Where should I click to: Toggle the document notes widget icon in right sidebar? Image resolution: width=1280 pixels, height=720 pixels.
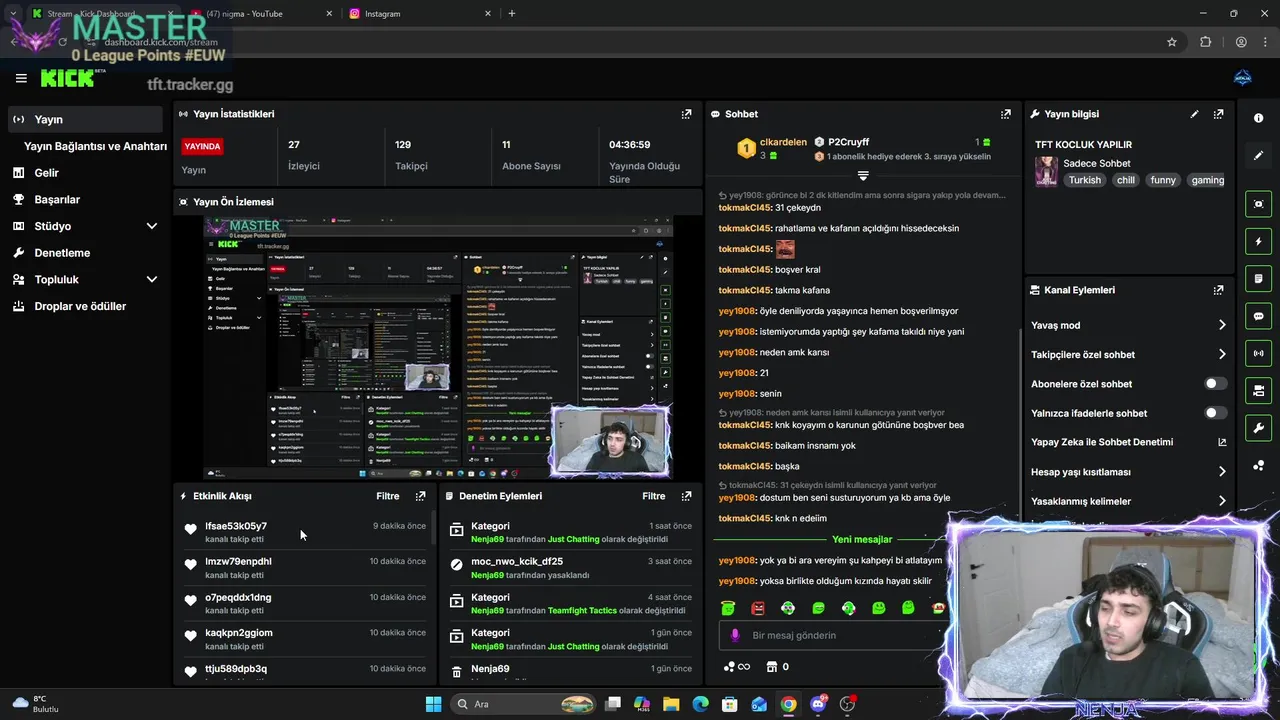[x=1258, y=278]
